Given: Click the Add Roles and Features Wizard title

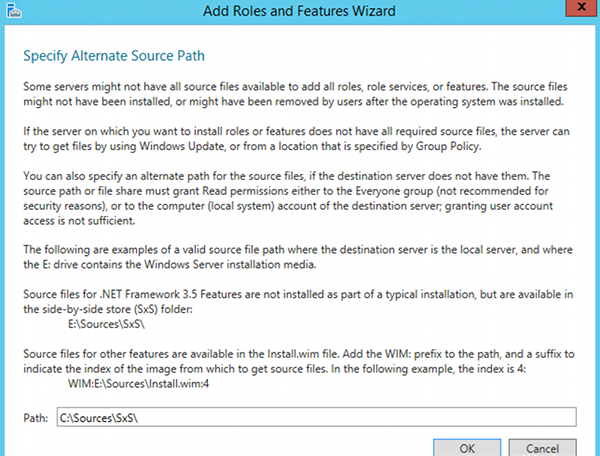Looking at the screenshot, I should 299,11.
